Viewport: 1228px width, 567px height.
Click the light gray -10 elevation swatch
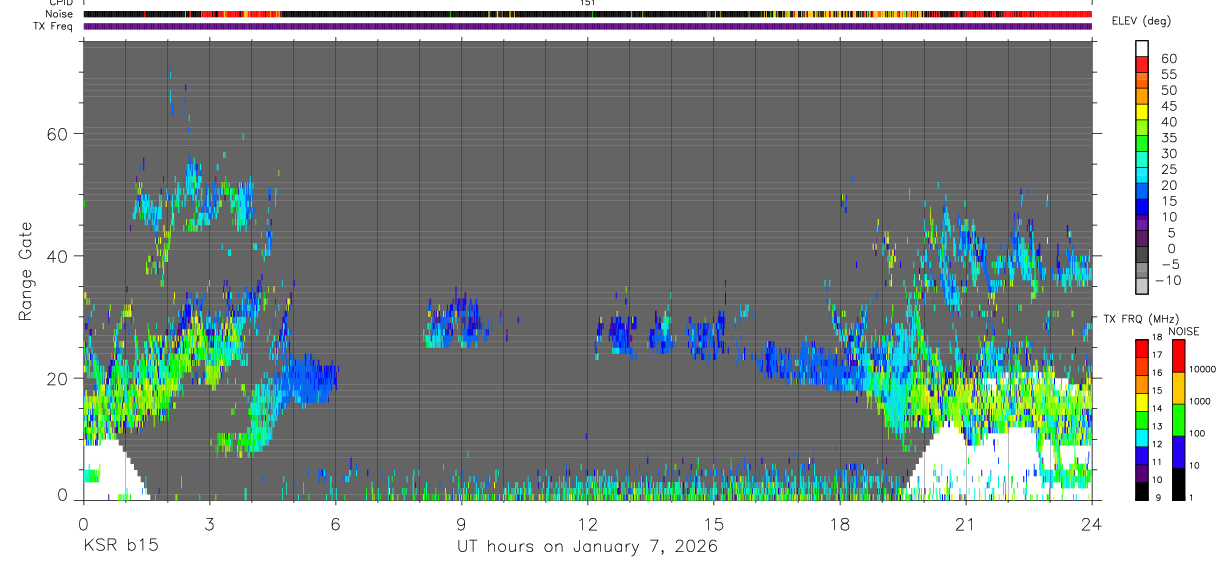pyautogui.click(x=1142, y=288)
